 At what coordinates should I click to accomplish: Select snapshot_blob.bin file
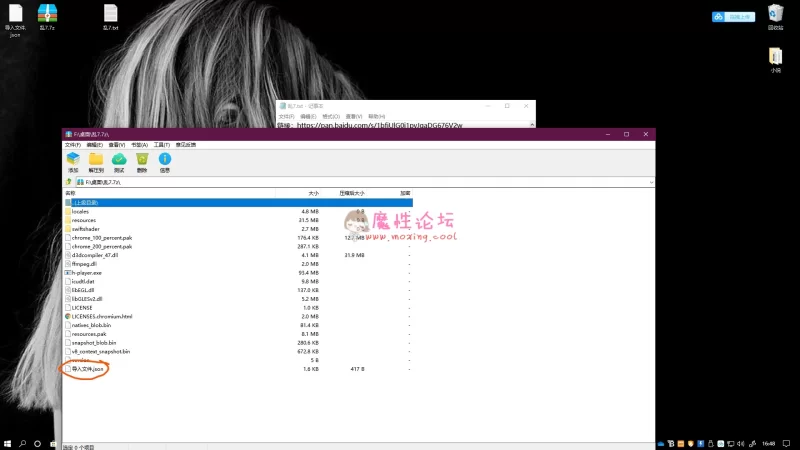(x=94, y=343)
